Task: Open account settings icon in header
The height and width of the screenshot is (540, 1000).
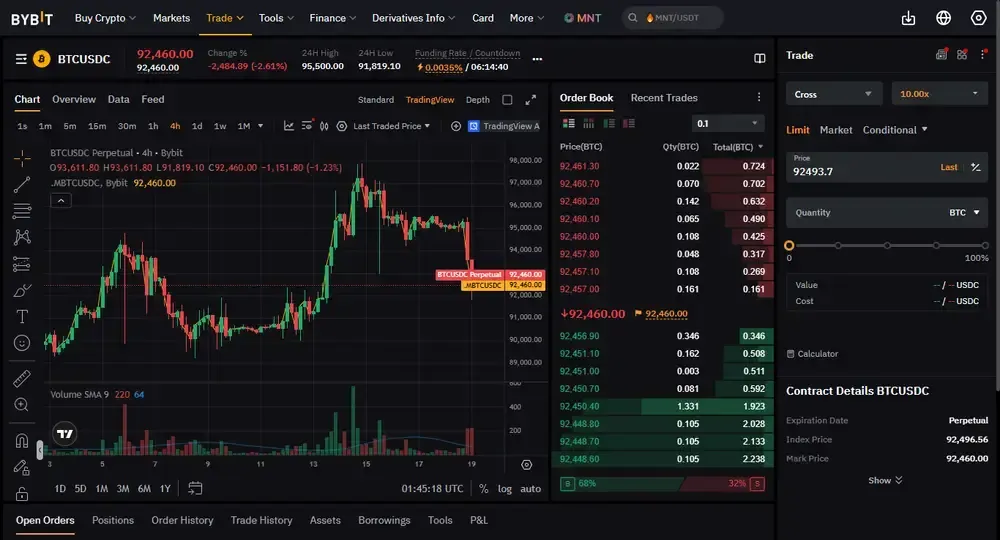Action: pos(978,18)
